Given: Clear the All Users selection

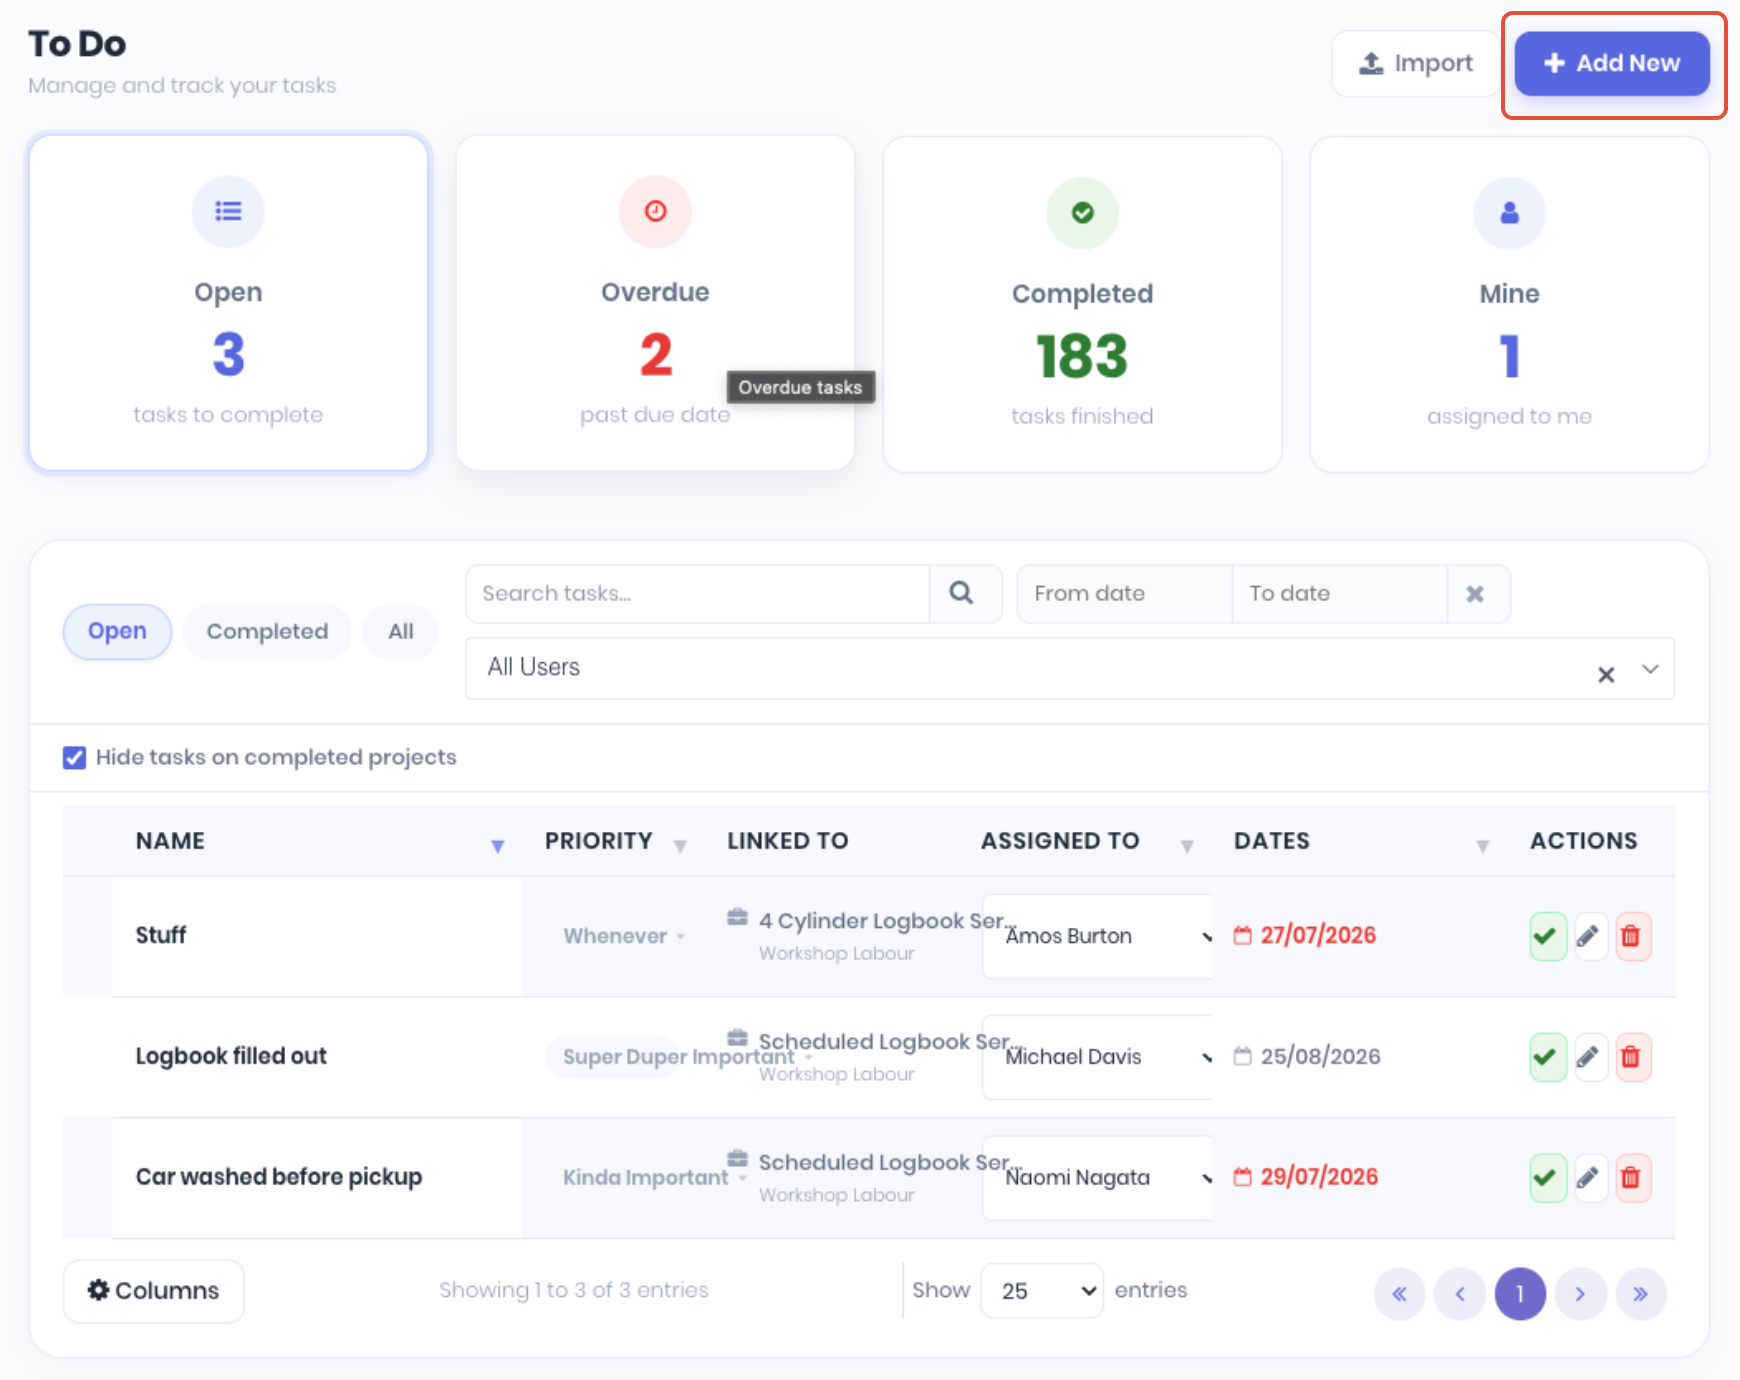Looking at the screenshot, I should [1606, 675].
